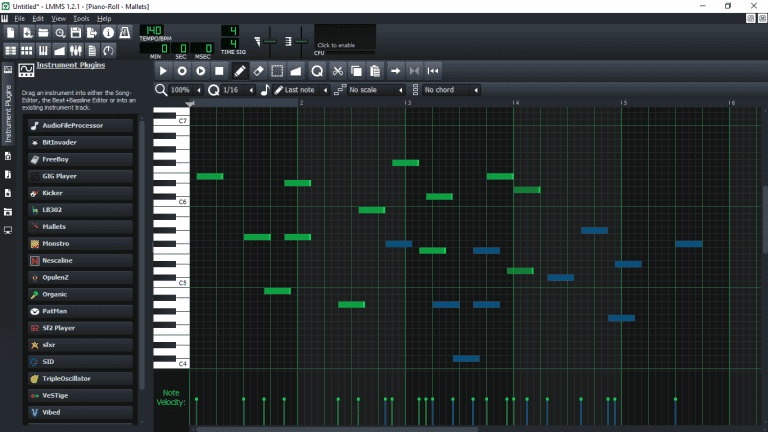Open the Edit menu

point(38,19)
